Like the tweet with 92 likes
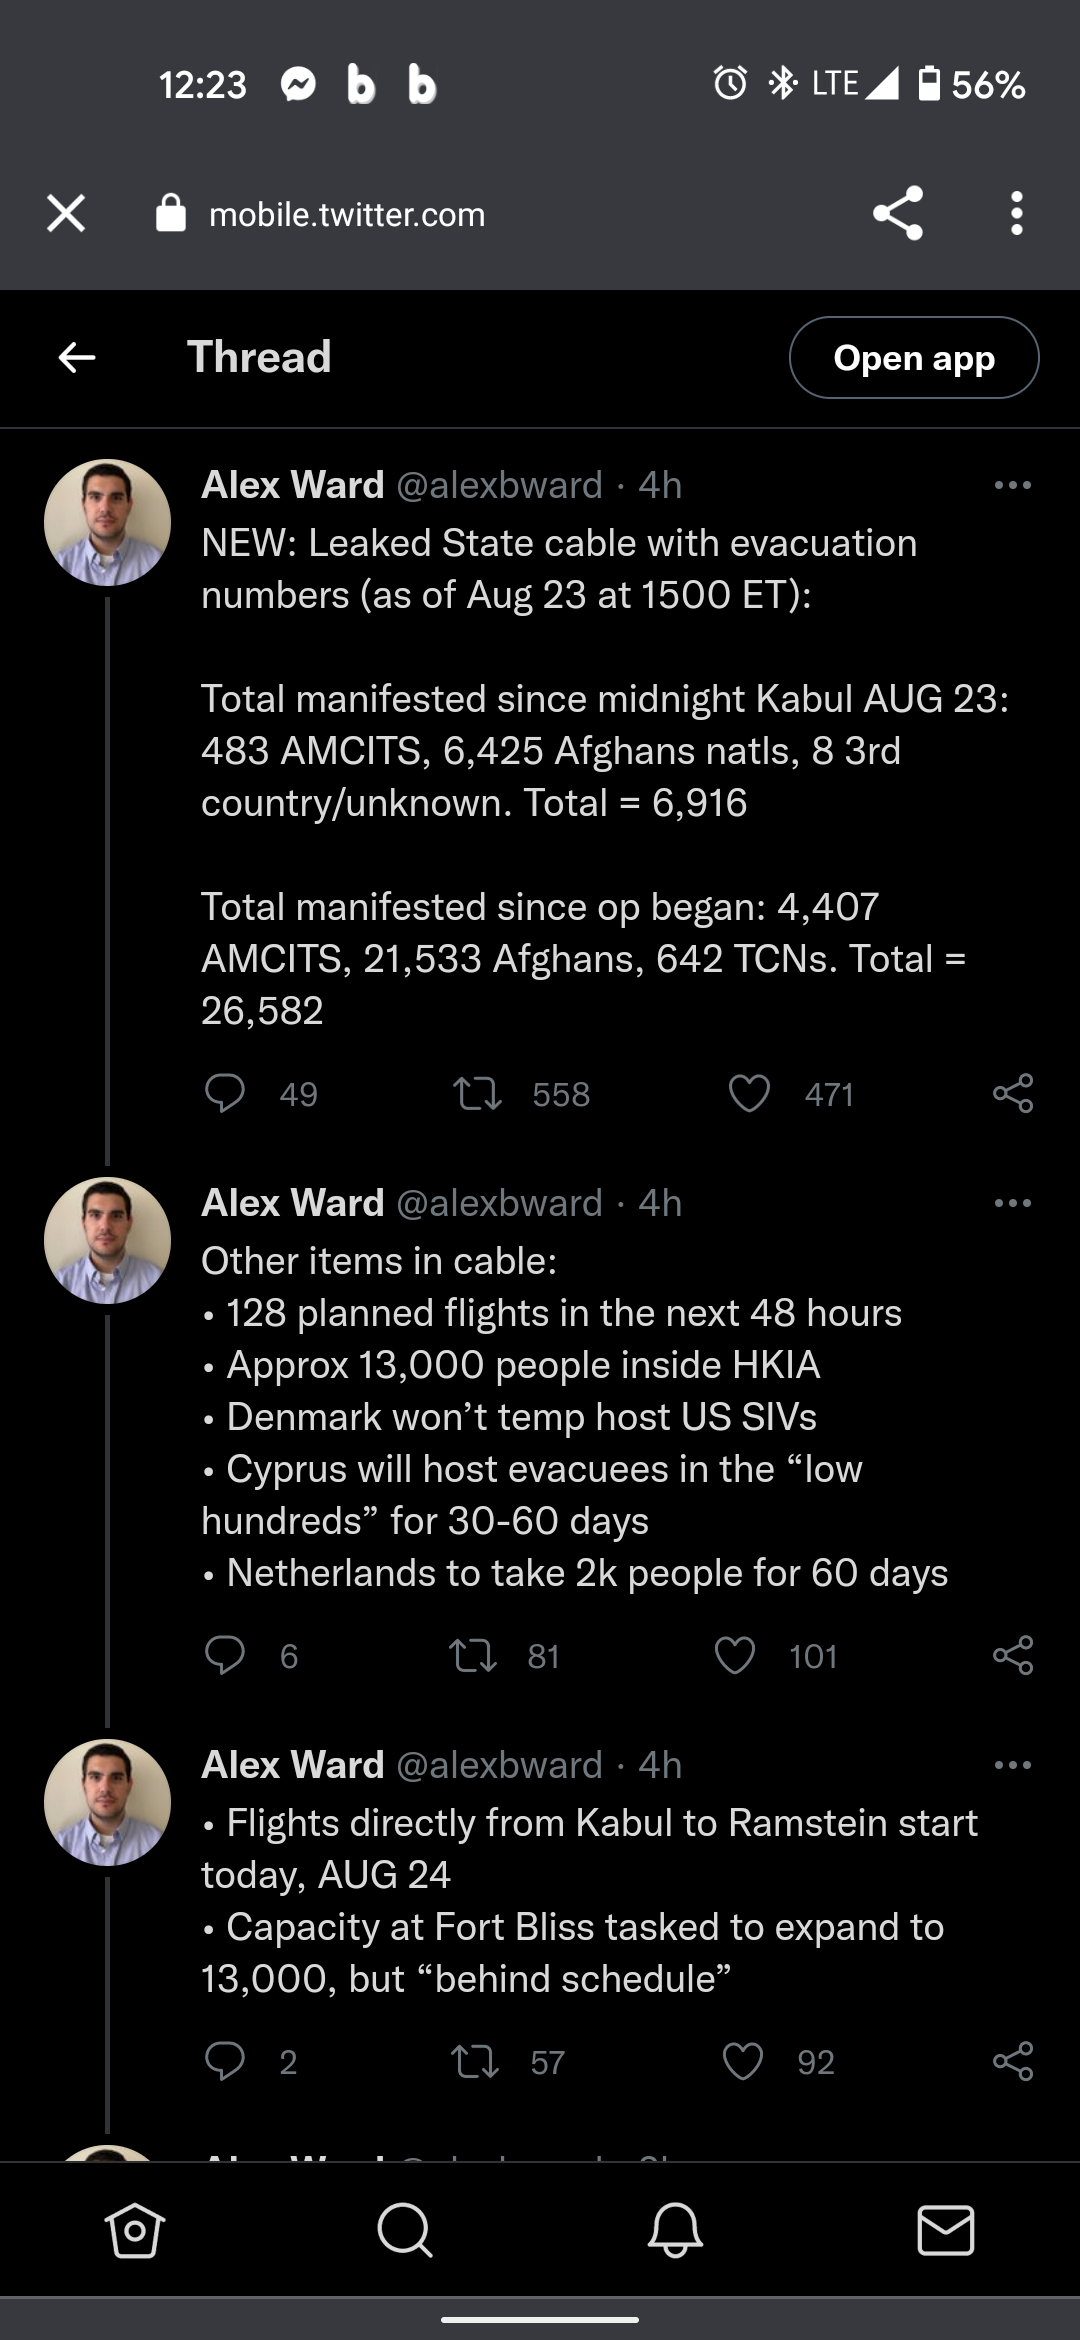The image size is (1080, 2340). click(x=742, y=2062)
